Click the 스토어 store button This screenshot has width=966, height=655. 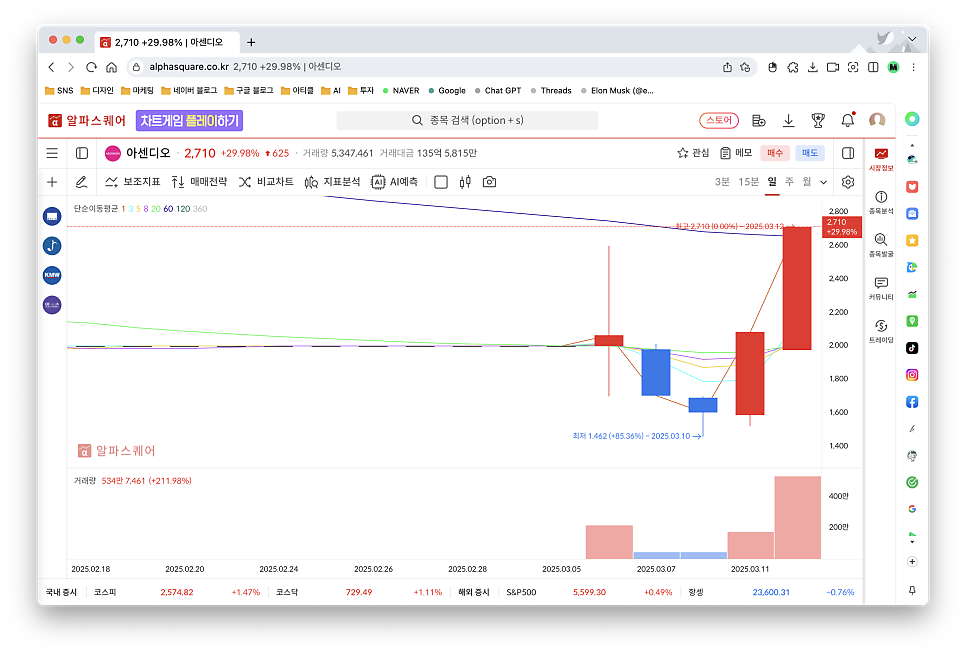click(x=719, y=120)
